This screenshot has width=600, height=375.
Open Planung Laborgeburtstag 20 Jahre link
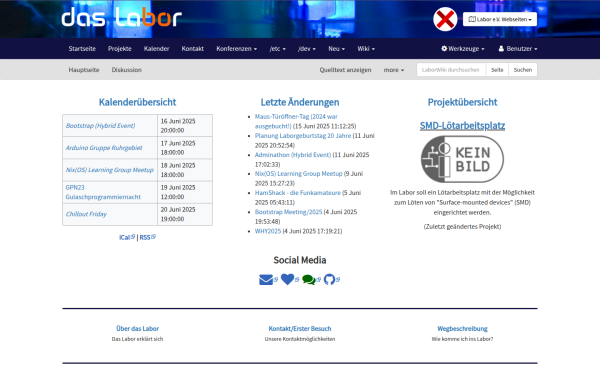coord(303,135)
